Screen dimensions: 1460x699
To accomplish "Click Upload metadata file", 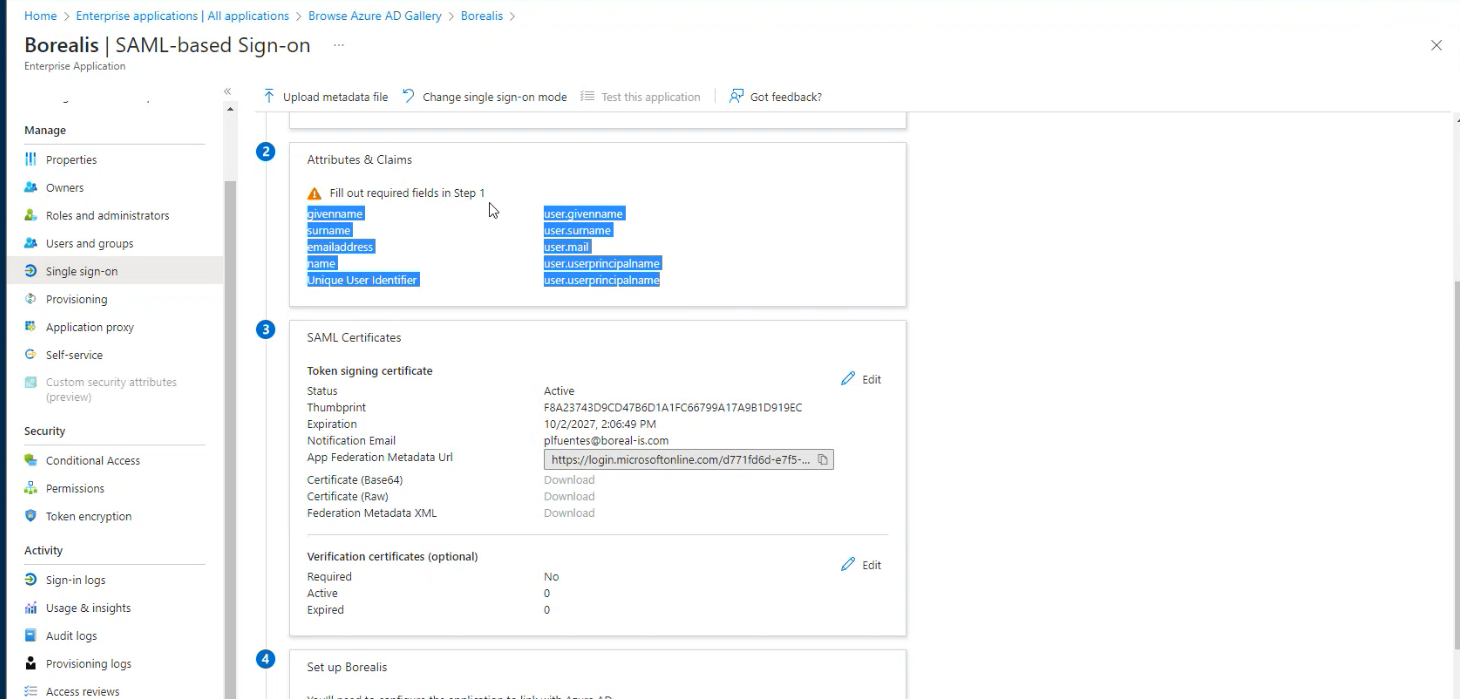I will point(325,97).
